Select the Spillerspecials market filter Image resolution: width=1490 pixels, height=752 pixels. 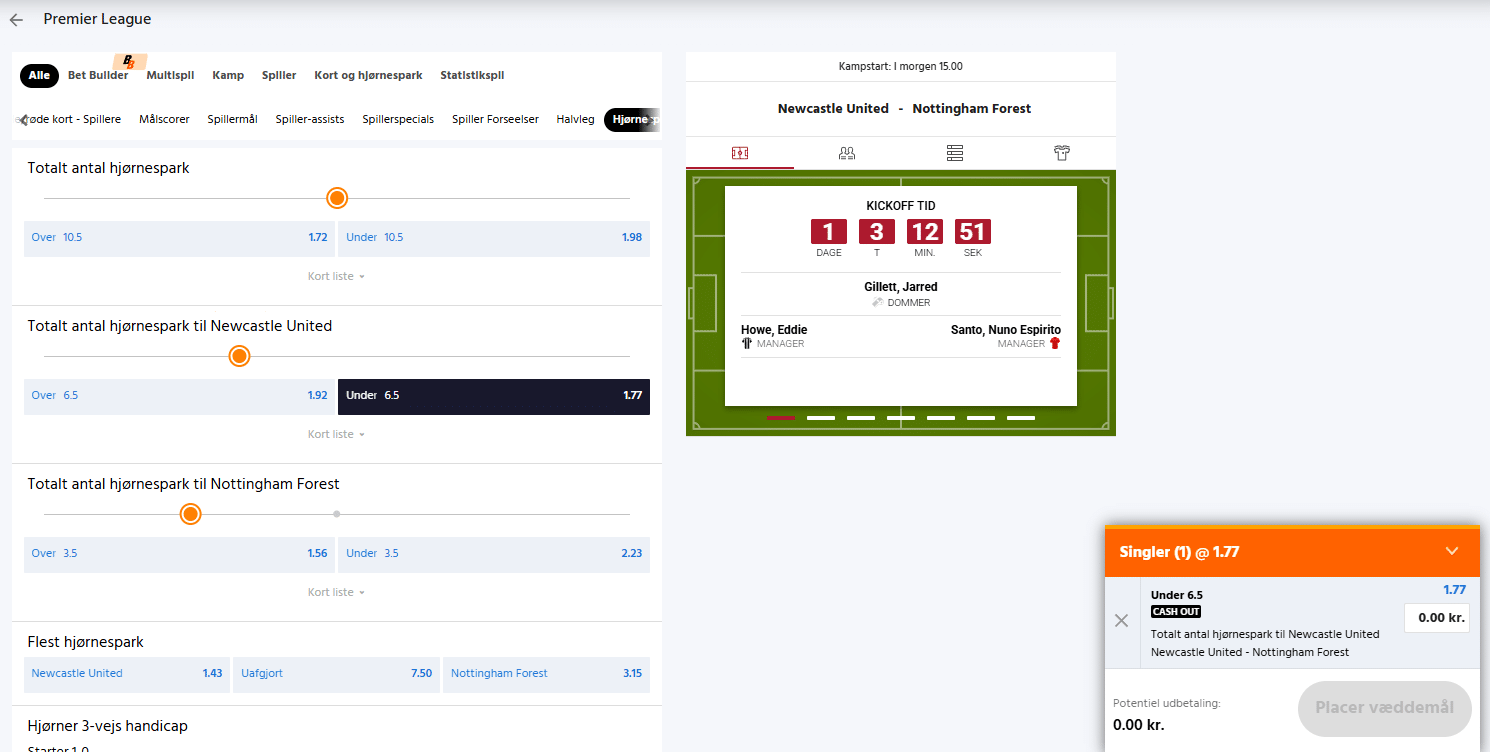[x=398, y=119]
